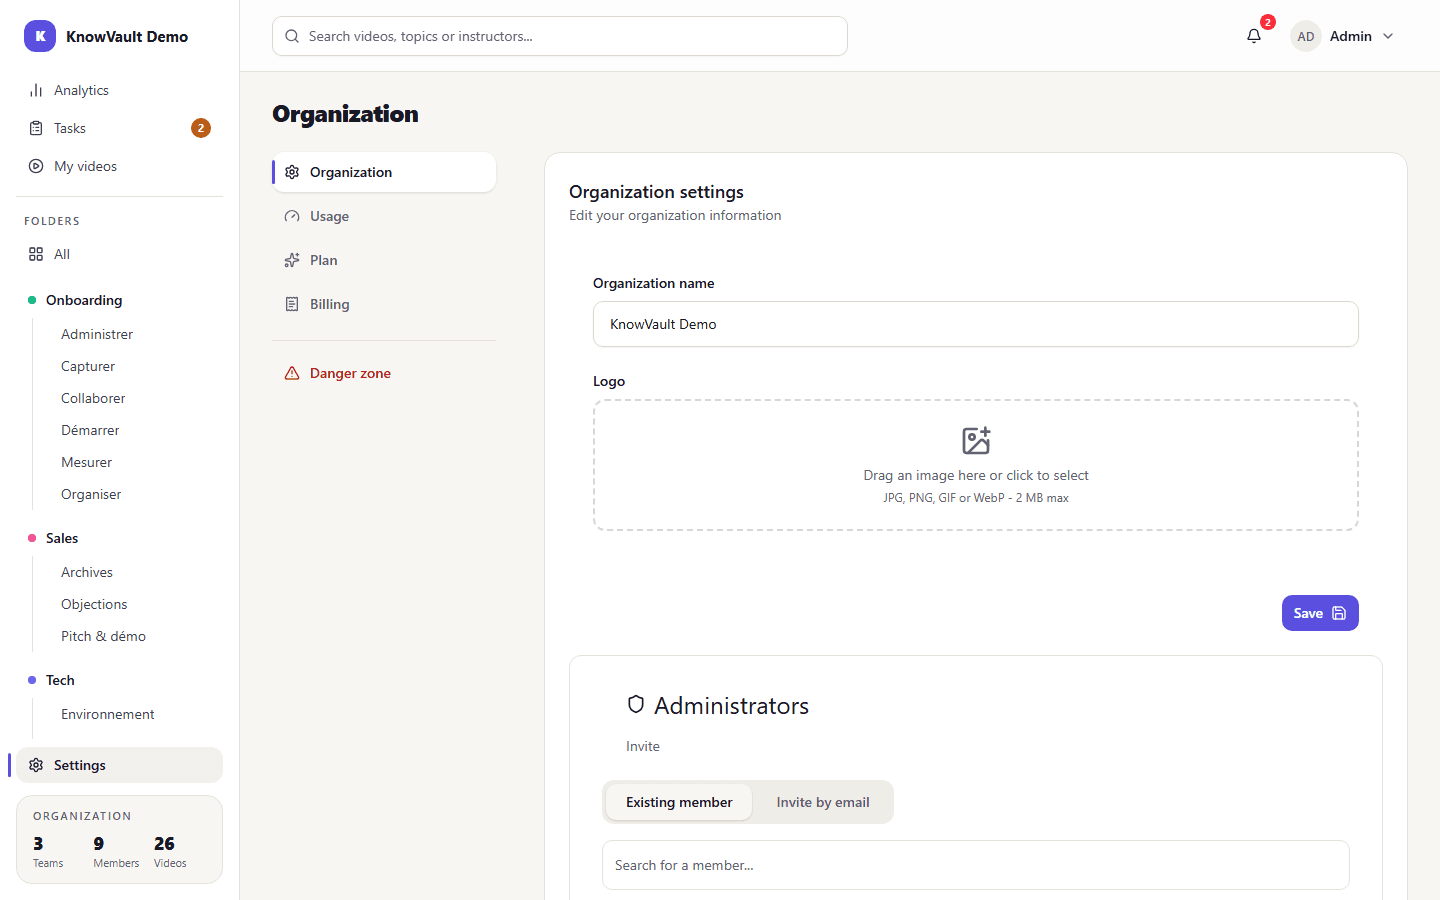
Task: Open the Usage settings section
Action: coord(384,216)
